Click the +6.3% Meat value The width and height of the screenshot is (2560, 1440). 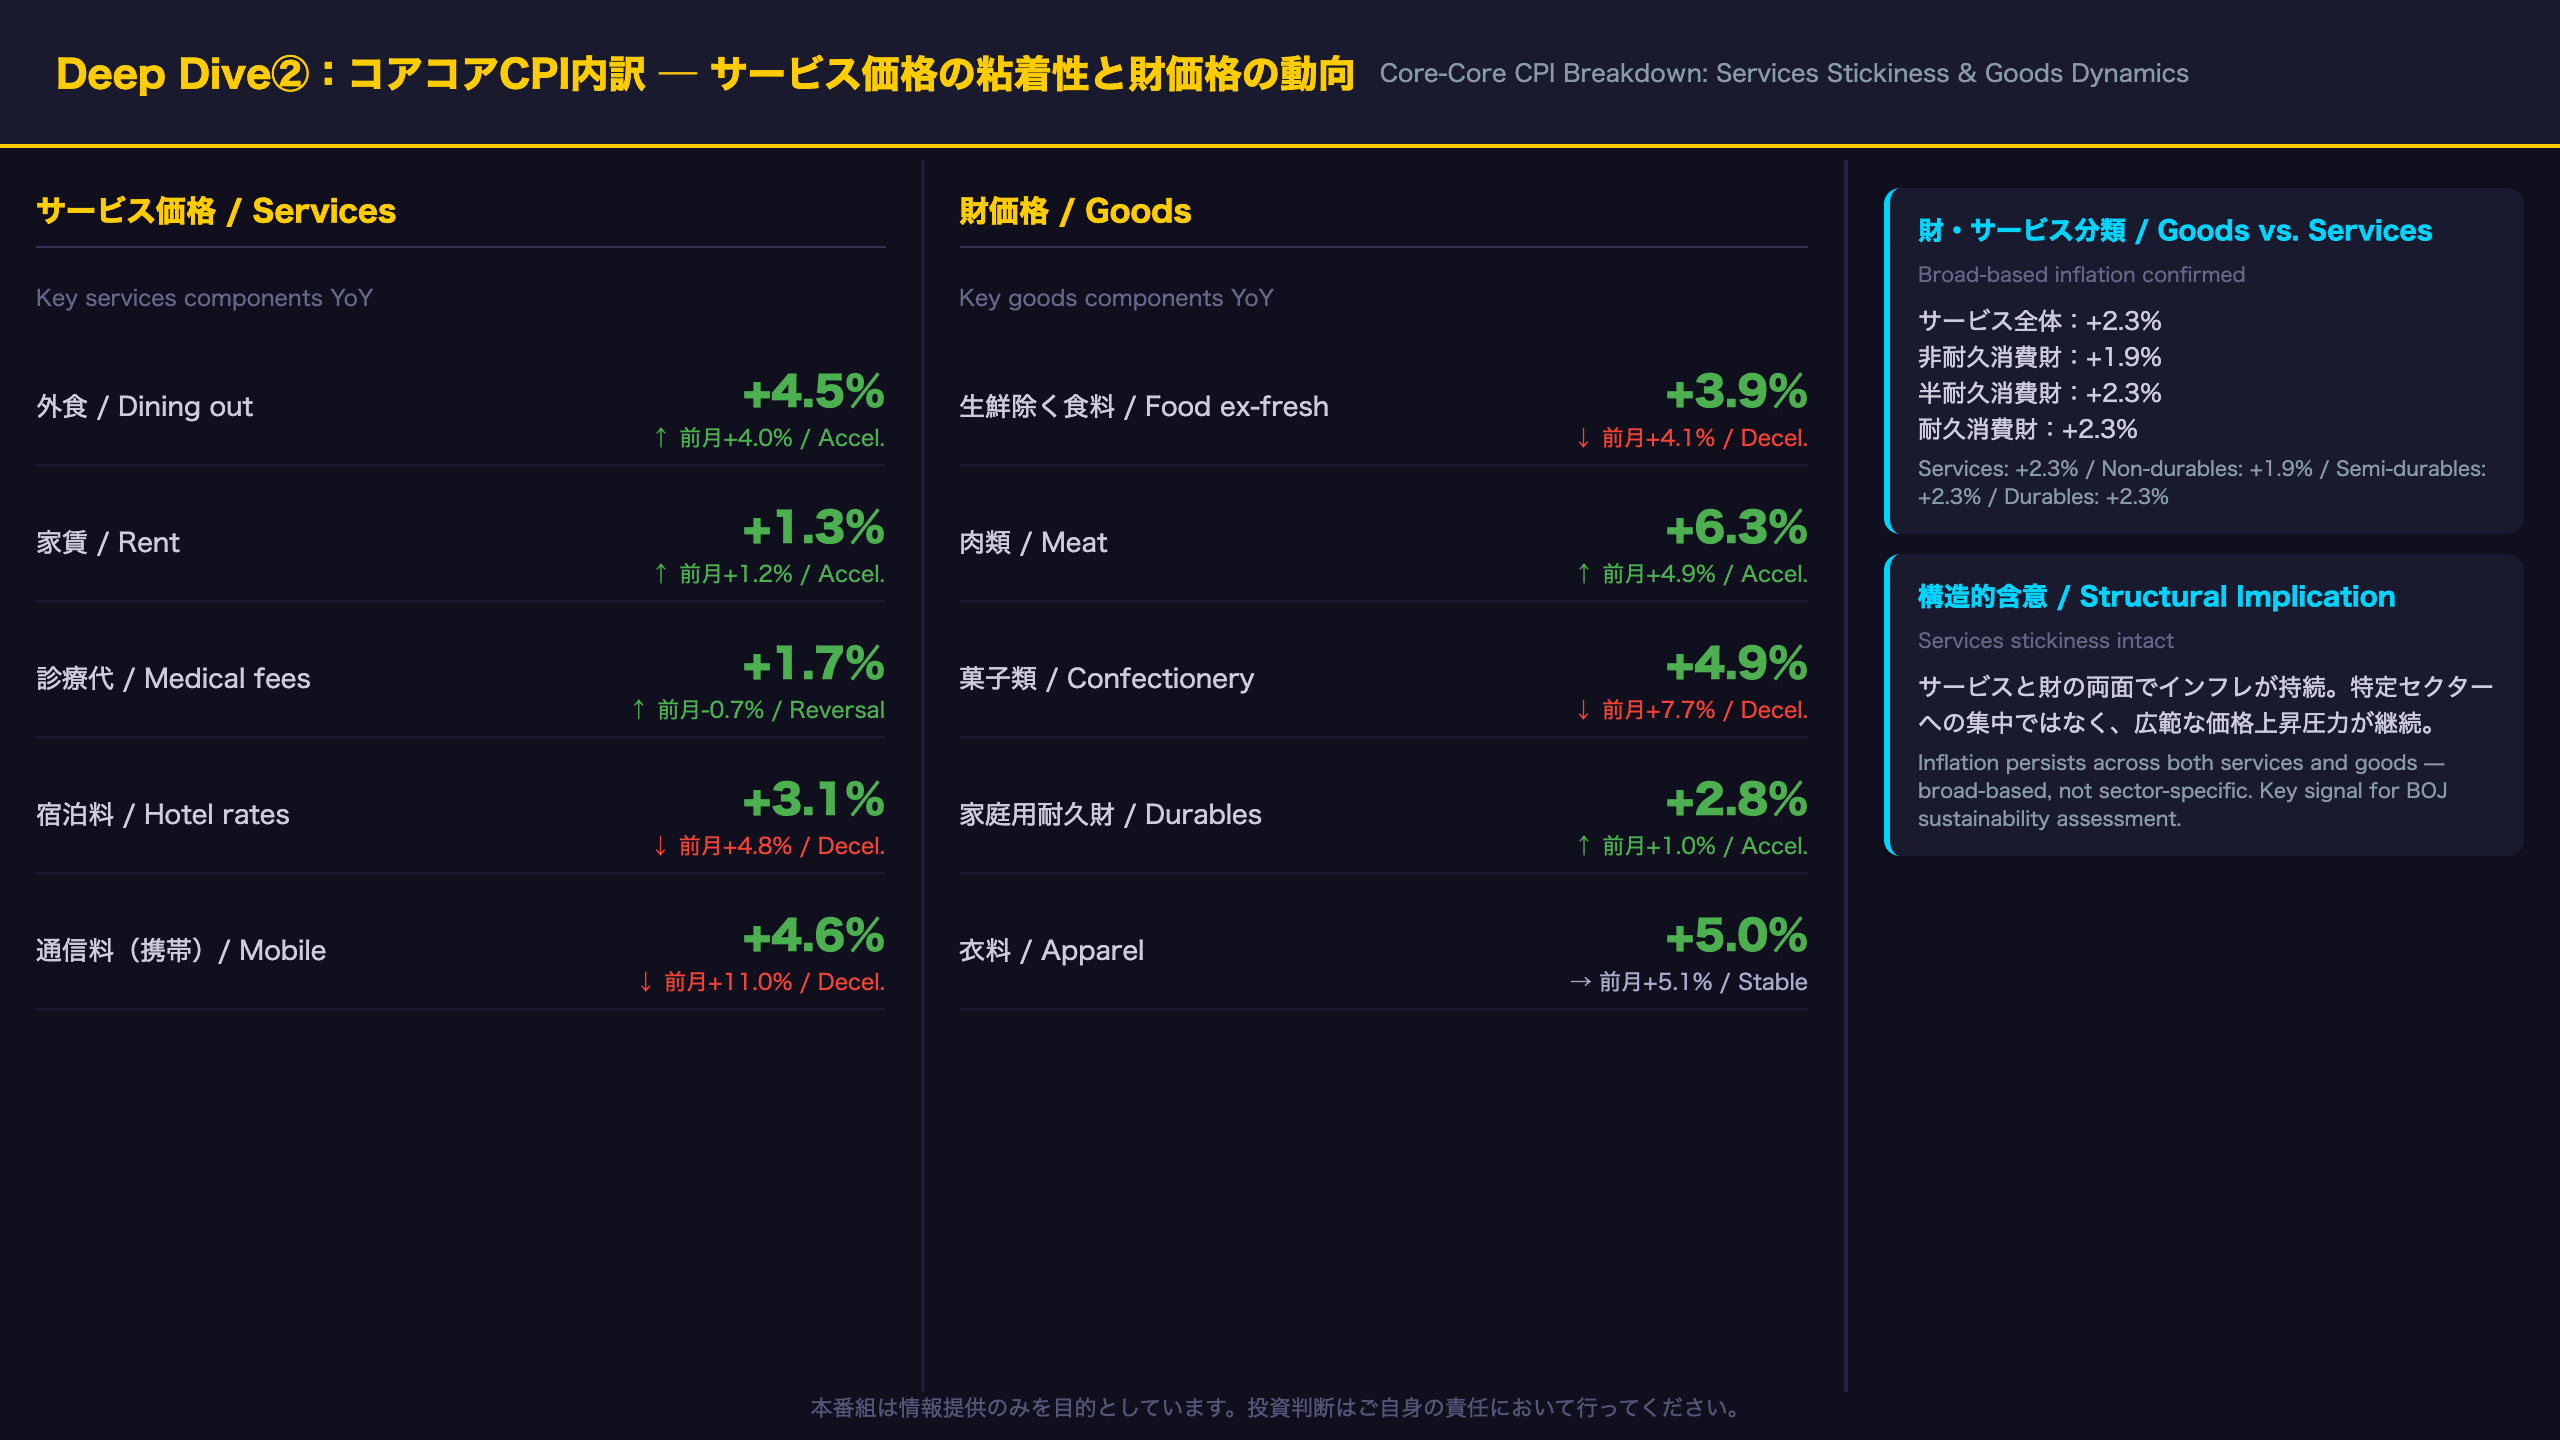click(1736, 527)
